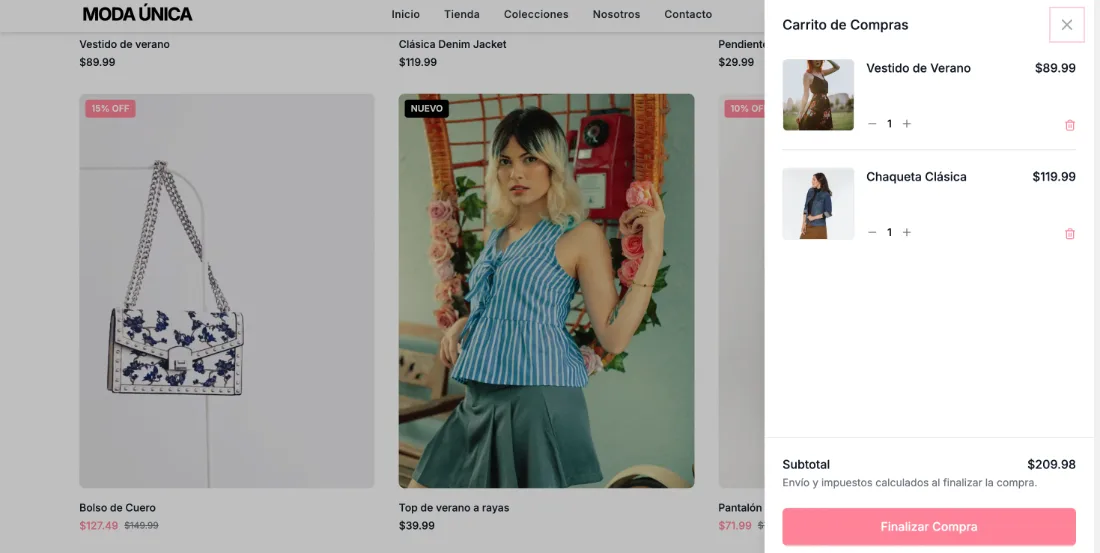1100x553 pixels.
Task: Click the $39.99 price under striped top
Action: [417, 525]
